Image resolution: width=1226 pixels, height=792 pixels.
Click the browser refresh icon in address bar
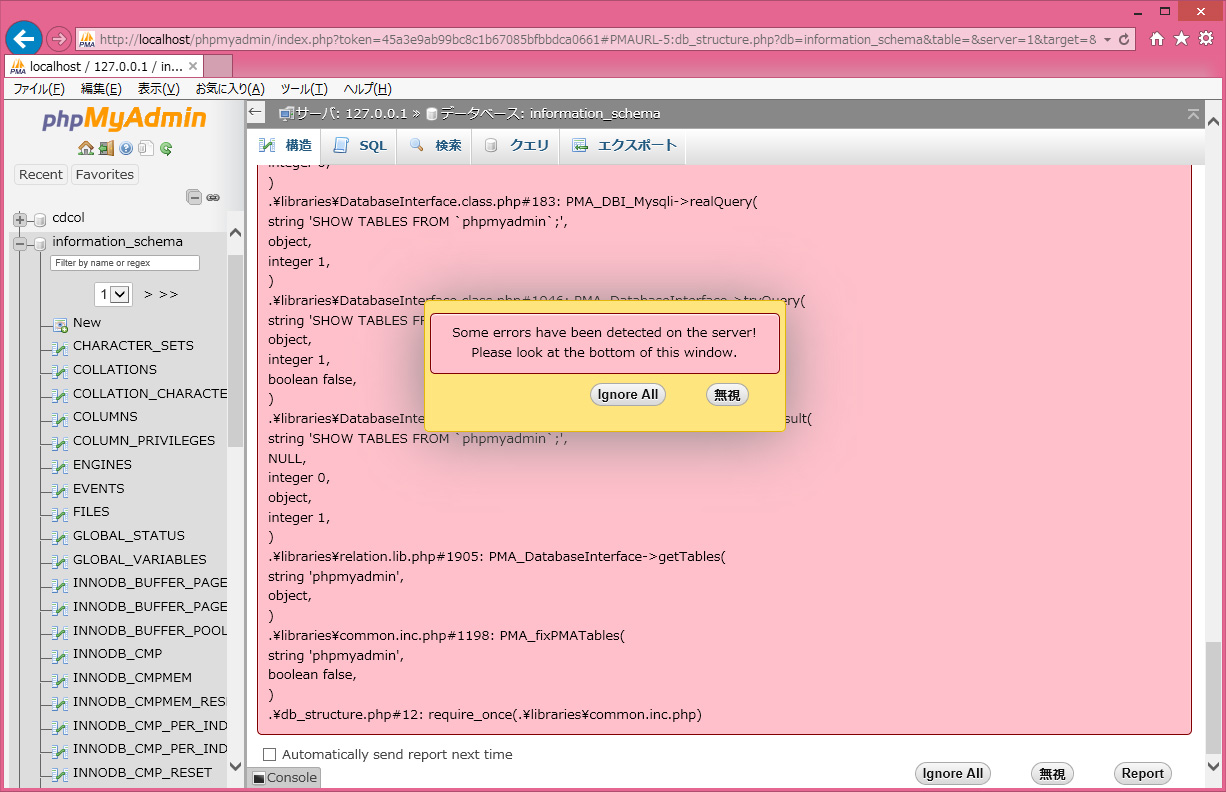coord(1124,39)
